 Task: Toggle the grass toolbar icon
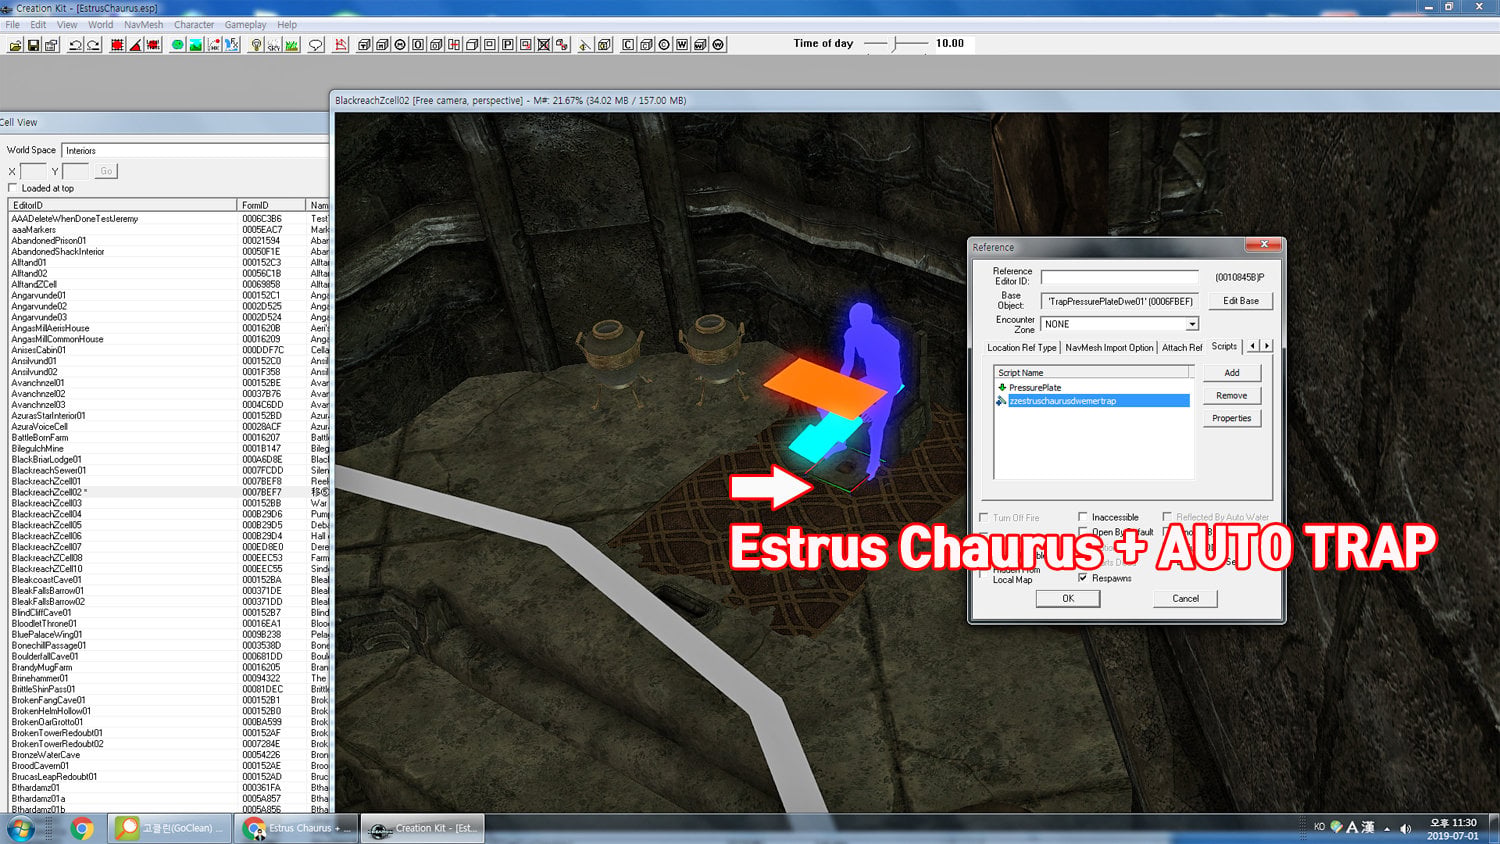coord(291,45)
